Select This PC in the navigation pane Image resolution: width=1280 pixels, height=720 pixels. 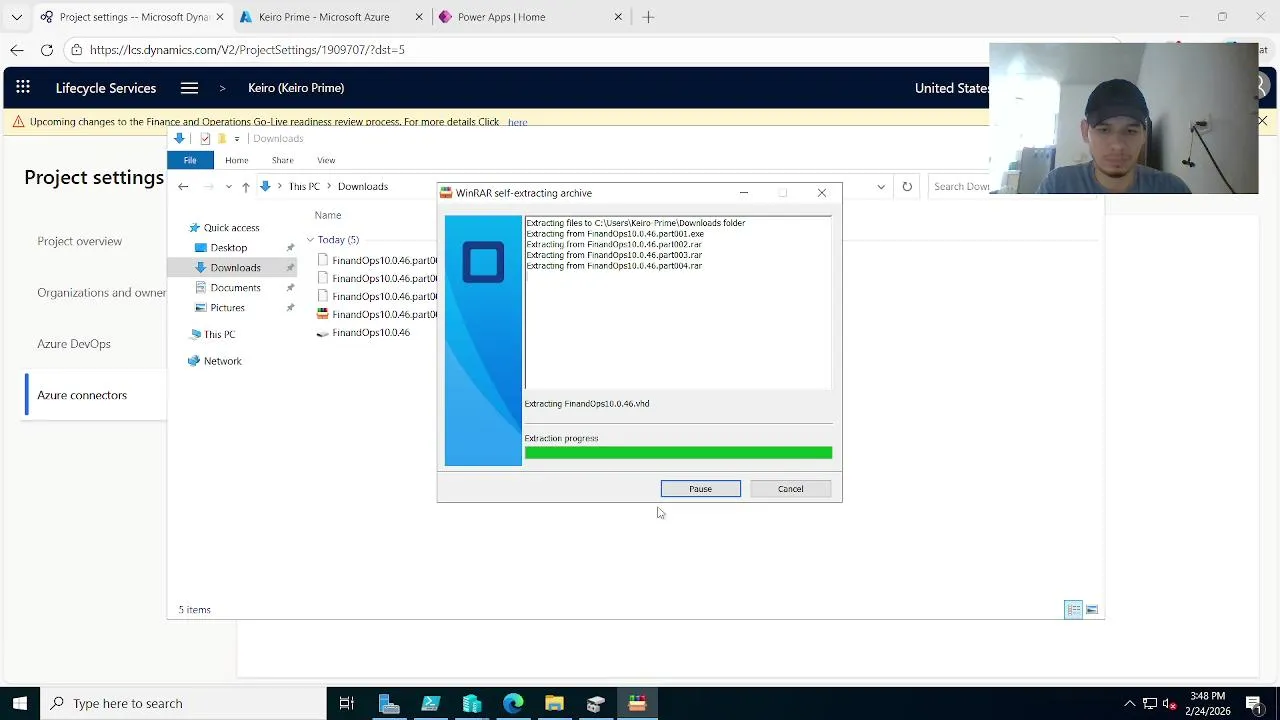[219, 335]
